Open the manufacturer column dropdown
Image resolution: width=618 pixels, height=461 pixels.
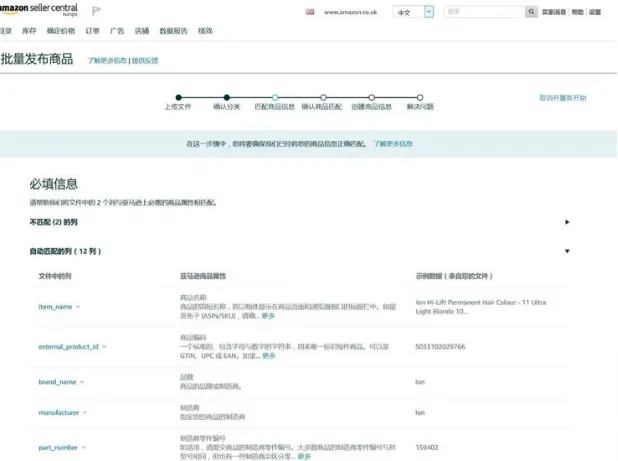63,413
